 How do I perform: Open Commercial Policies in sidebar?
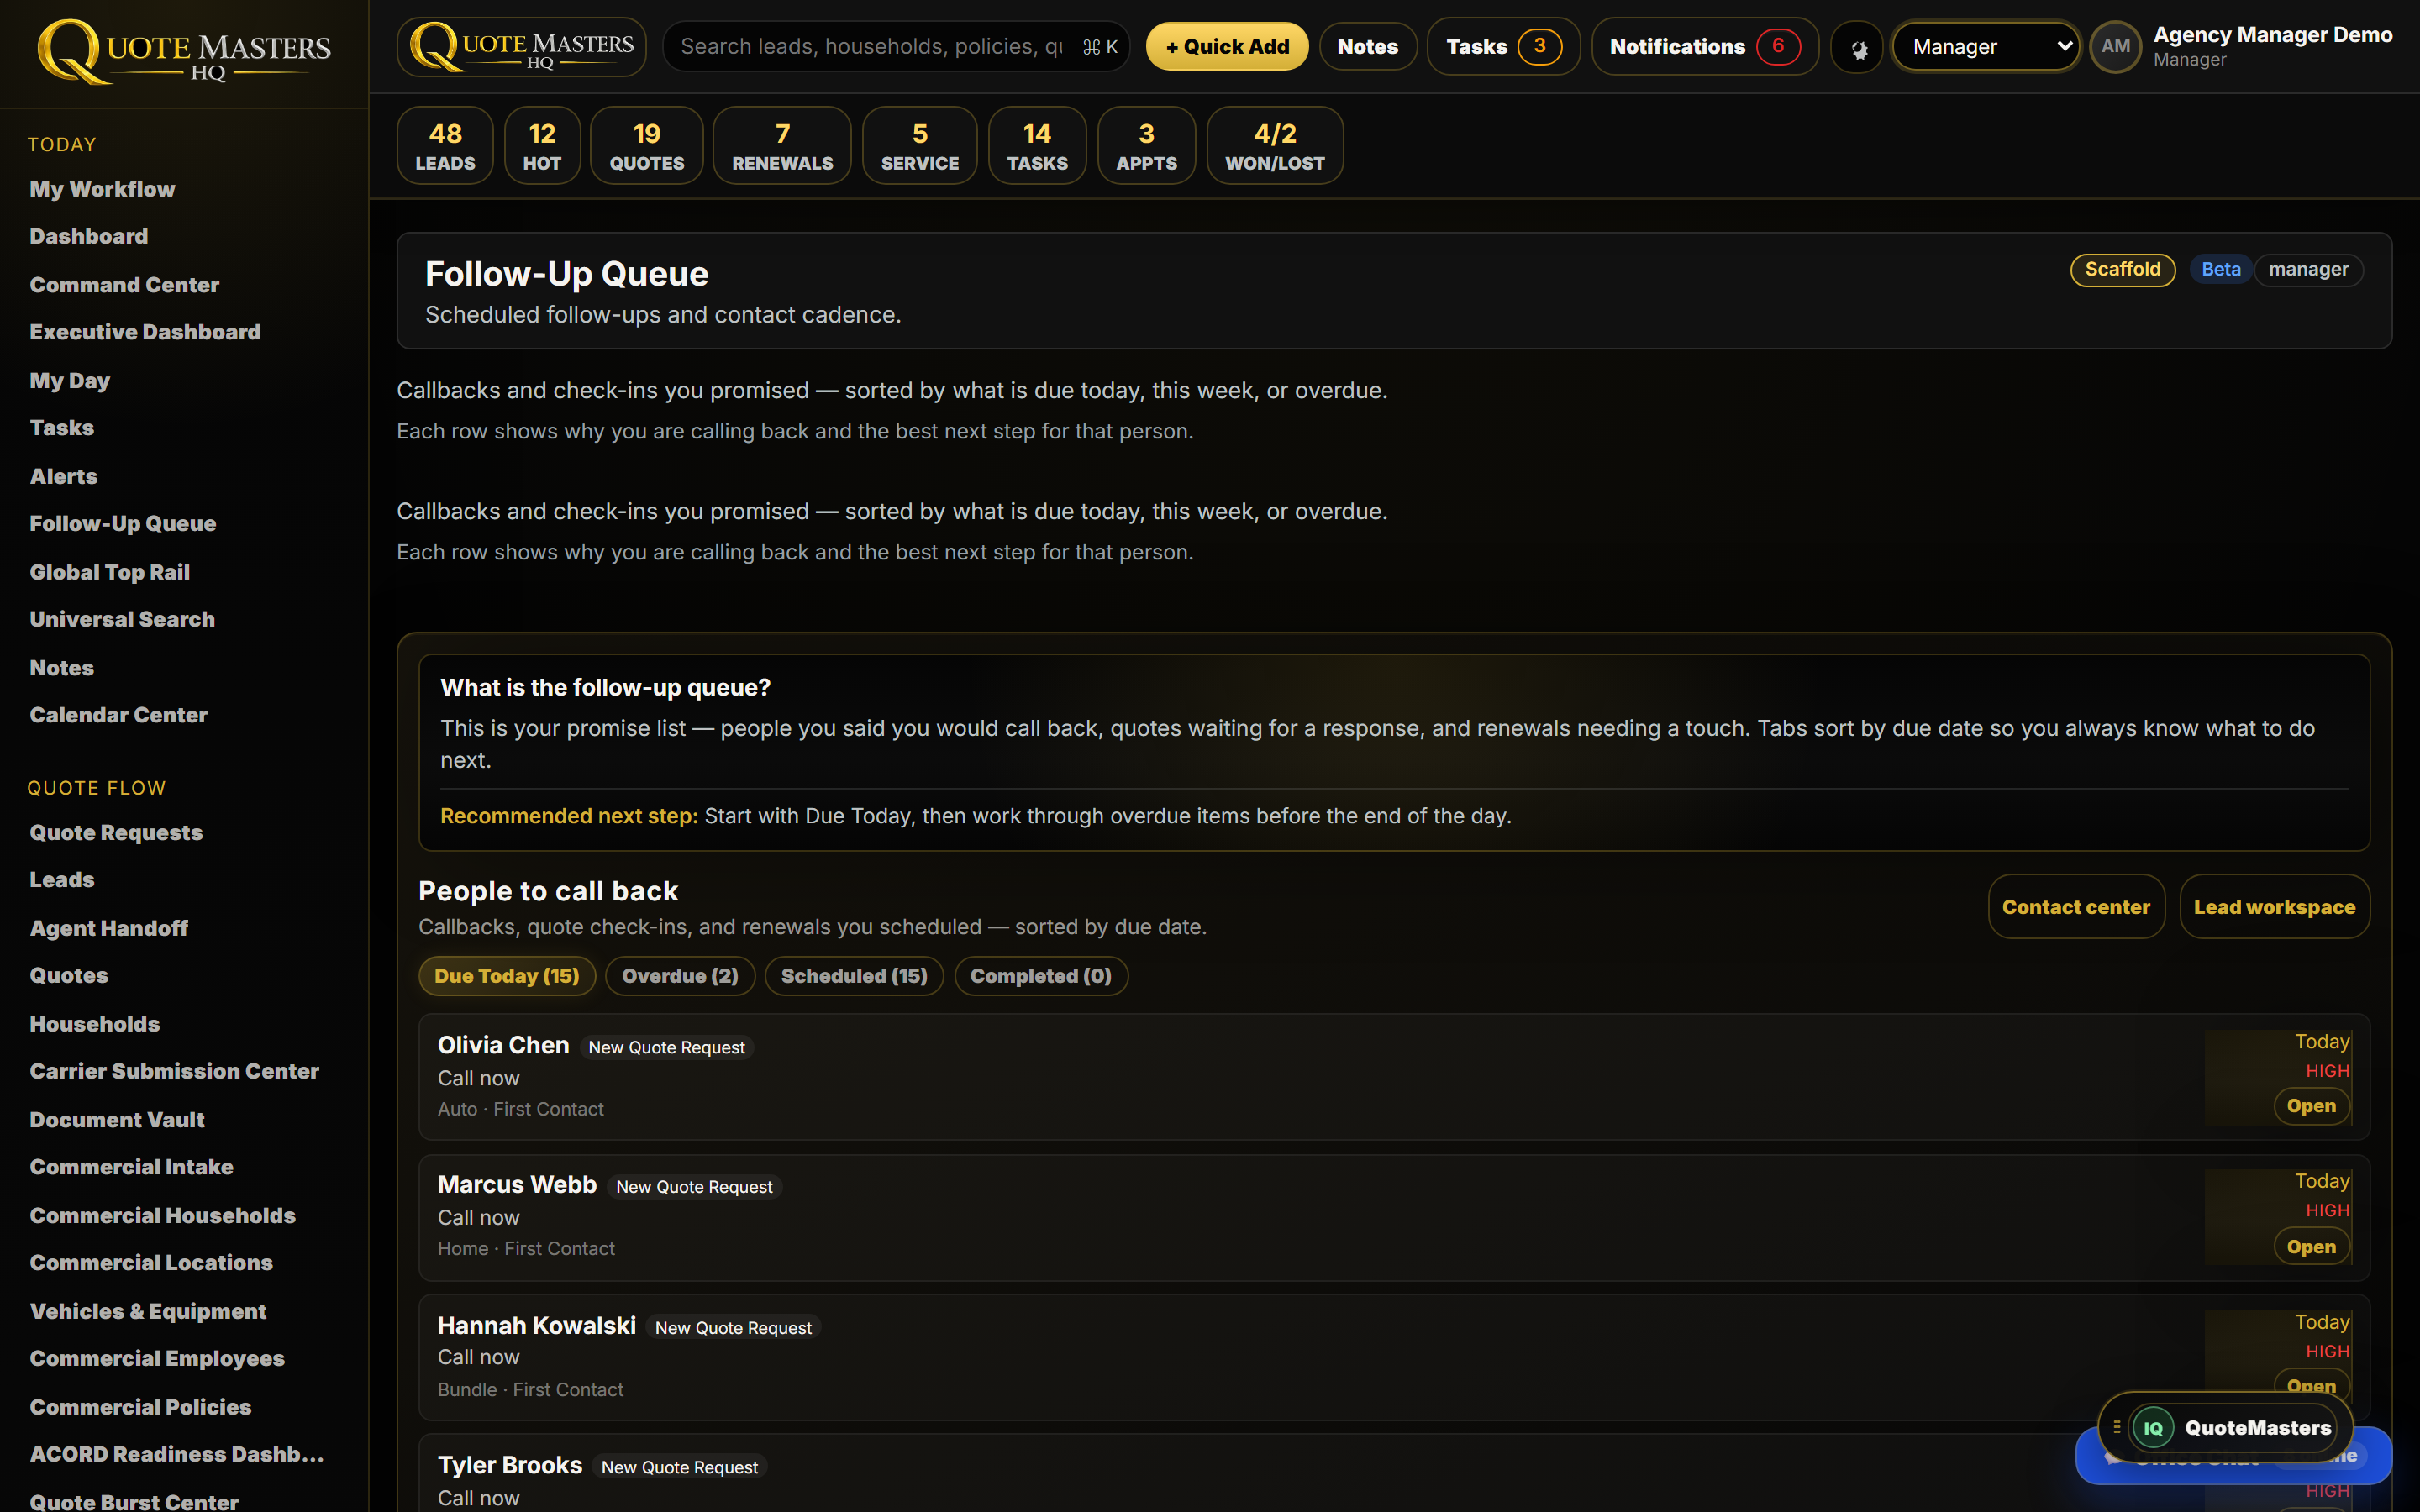140,1408
